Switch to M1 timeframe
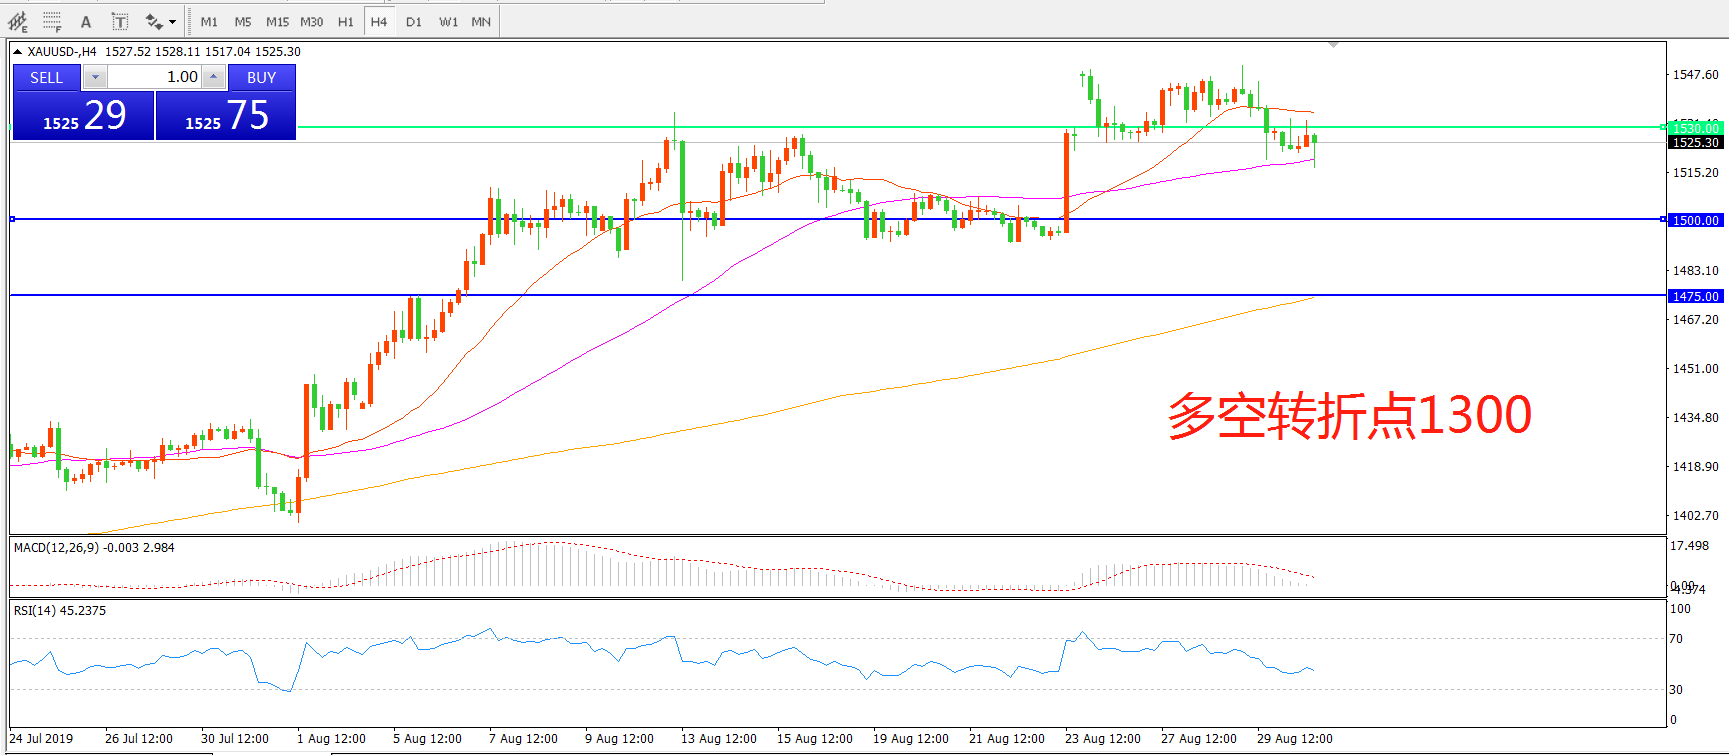The height and width of the screenshot is (755, 1729). coord(209,21)
